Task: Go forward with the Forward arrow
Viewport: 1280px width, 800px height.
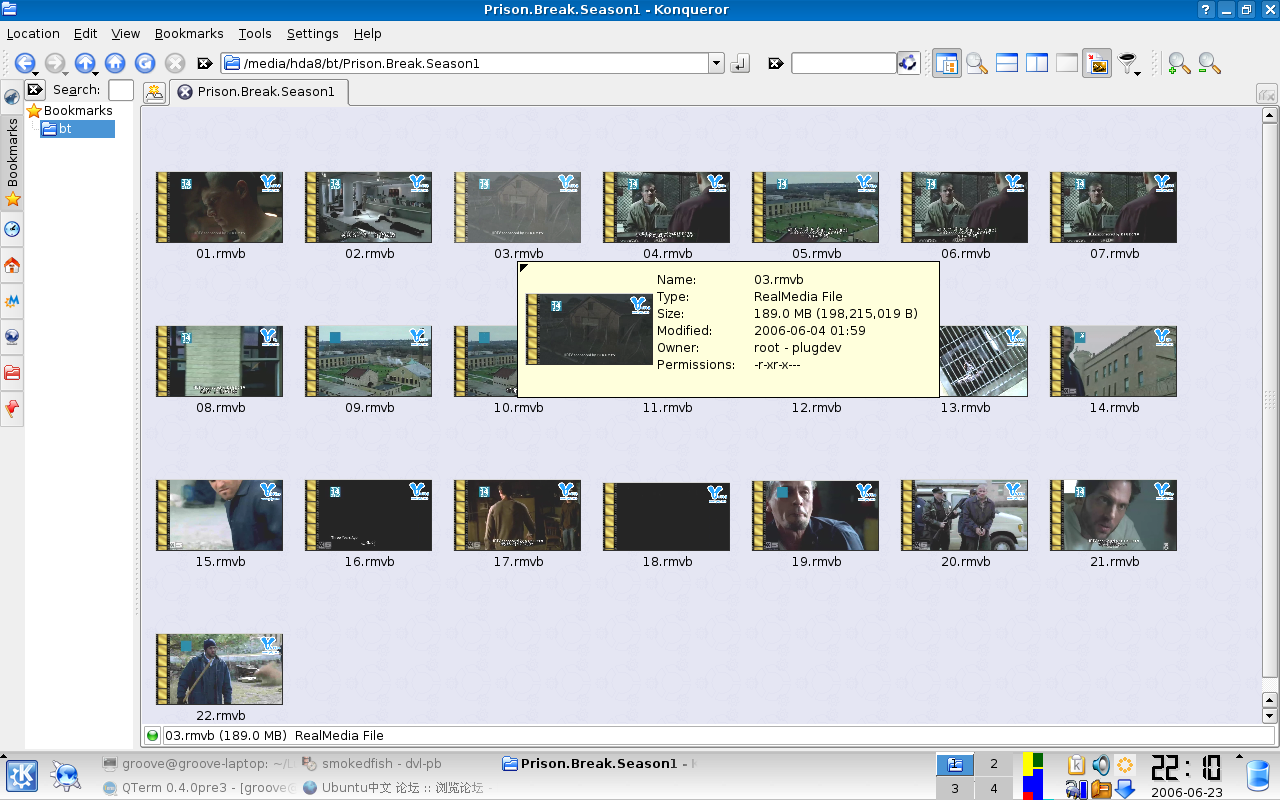Action: (55, 63)
